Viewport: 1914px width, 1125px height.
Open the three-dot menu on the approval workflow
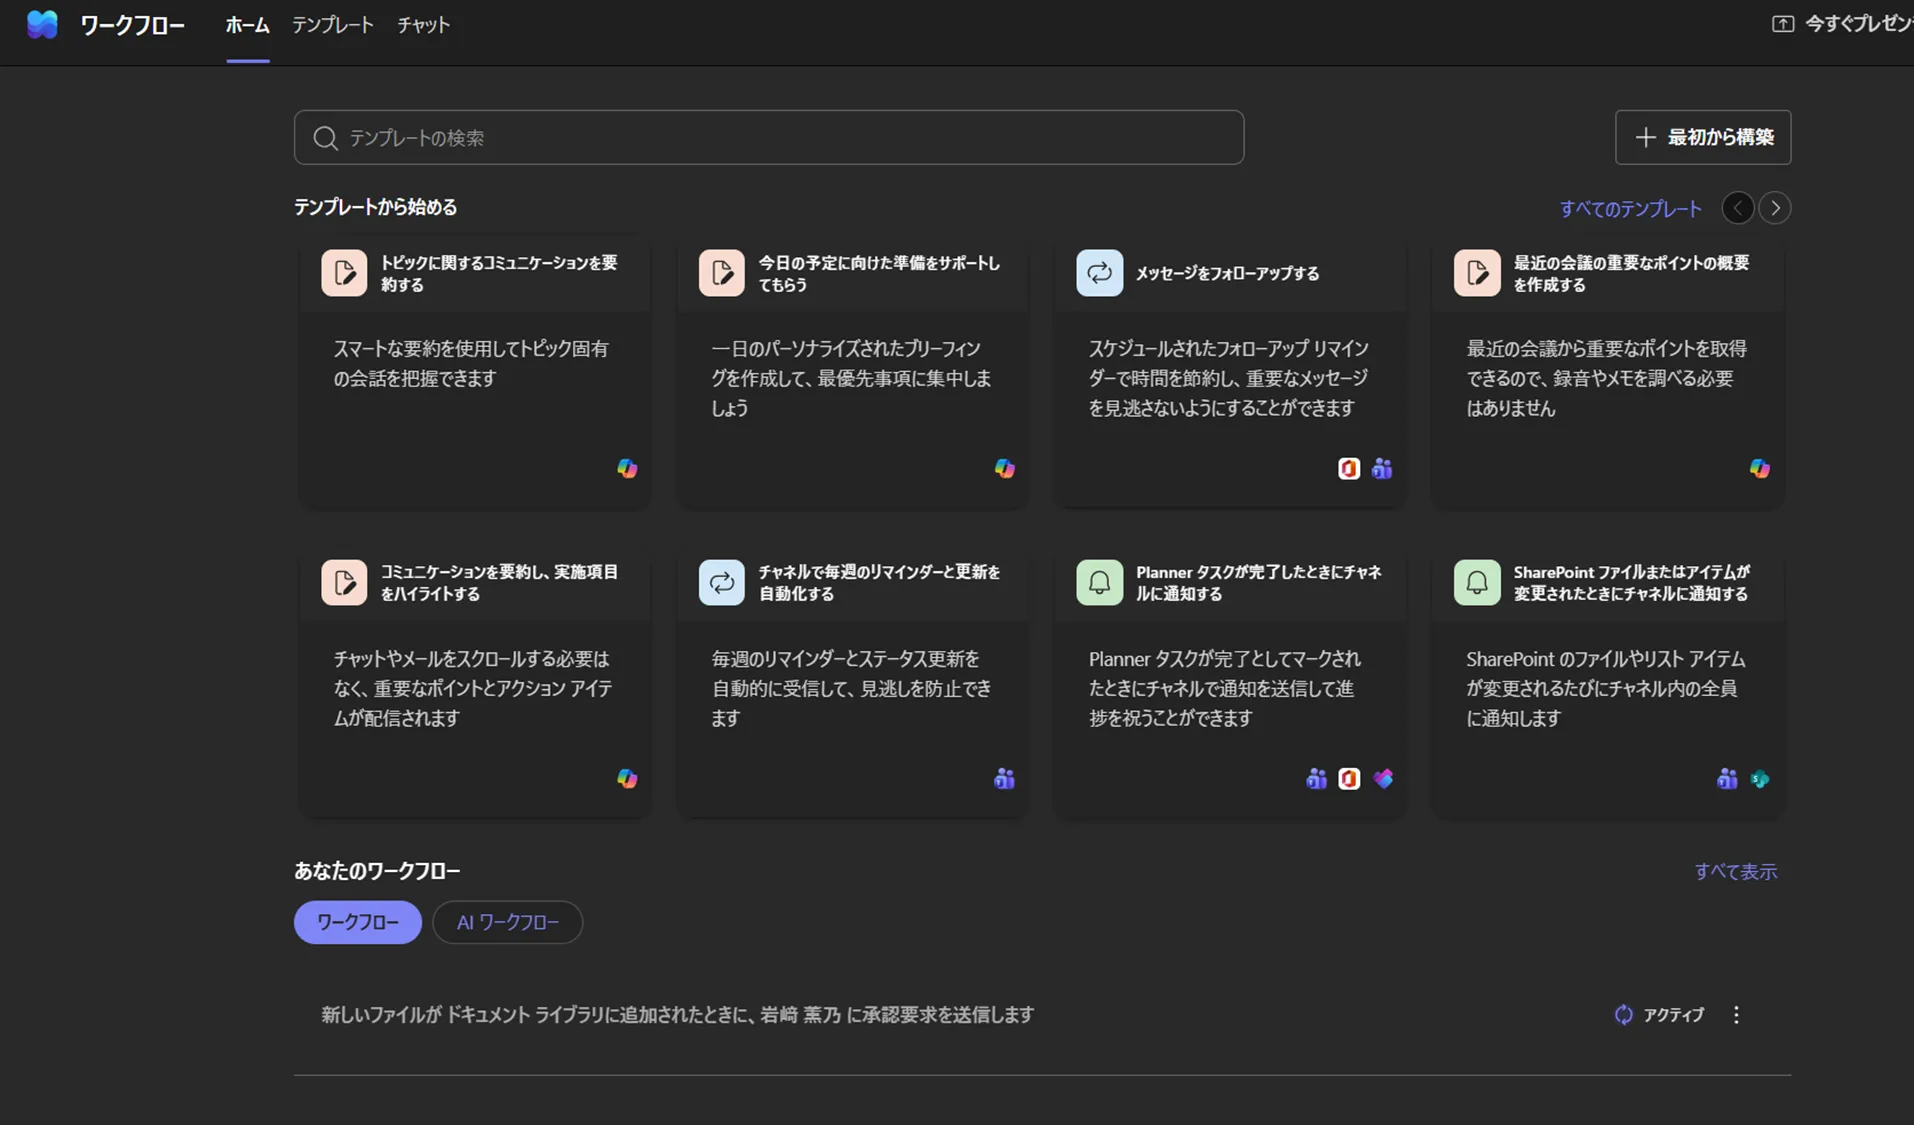(x=1737, y=1014)
